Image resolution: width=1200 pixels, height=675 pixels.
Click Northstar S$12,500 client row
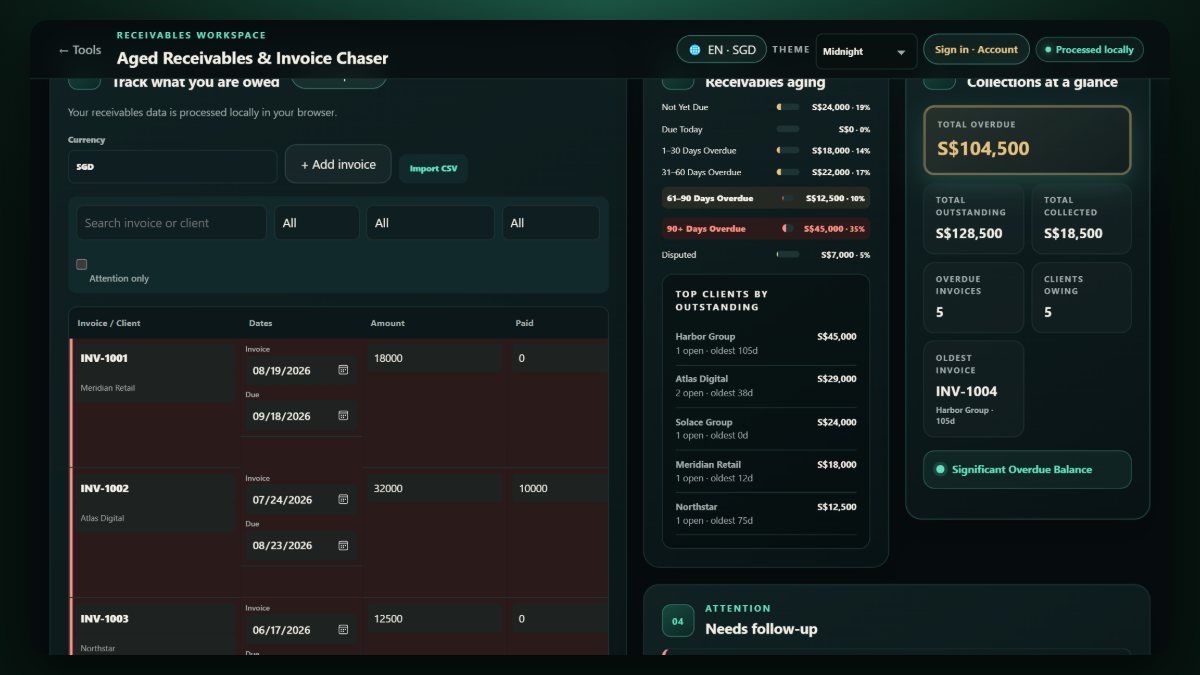766,513
